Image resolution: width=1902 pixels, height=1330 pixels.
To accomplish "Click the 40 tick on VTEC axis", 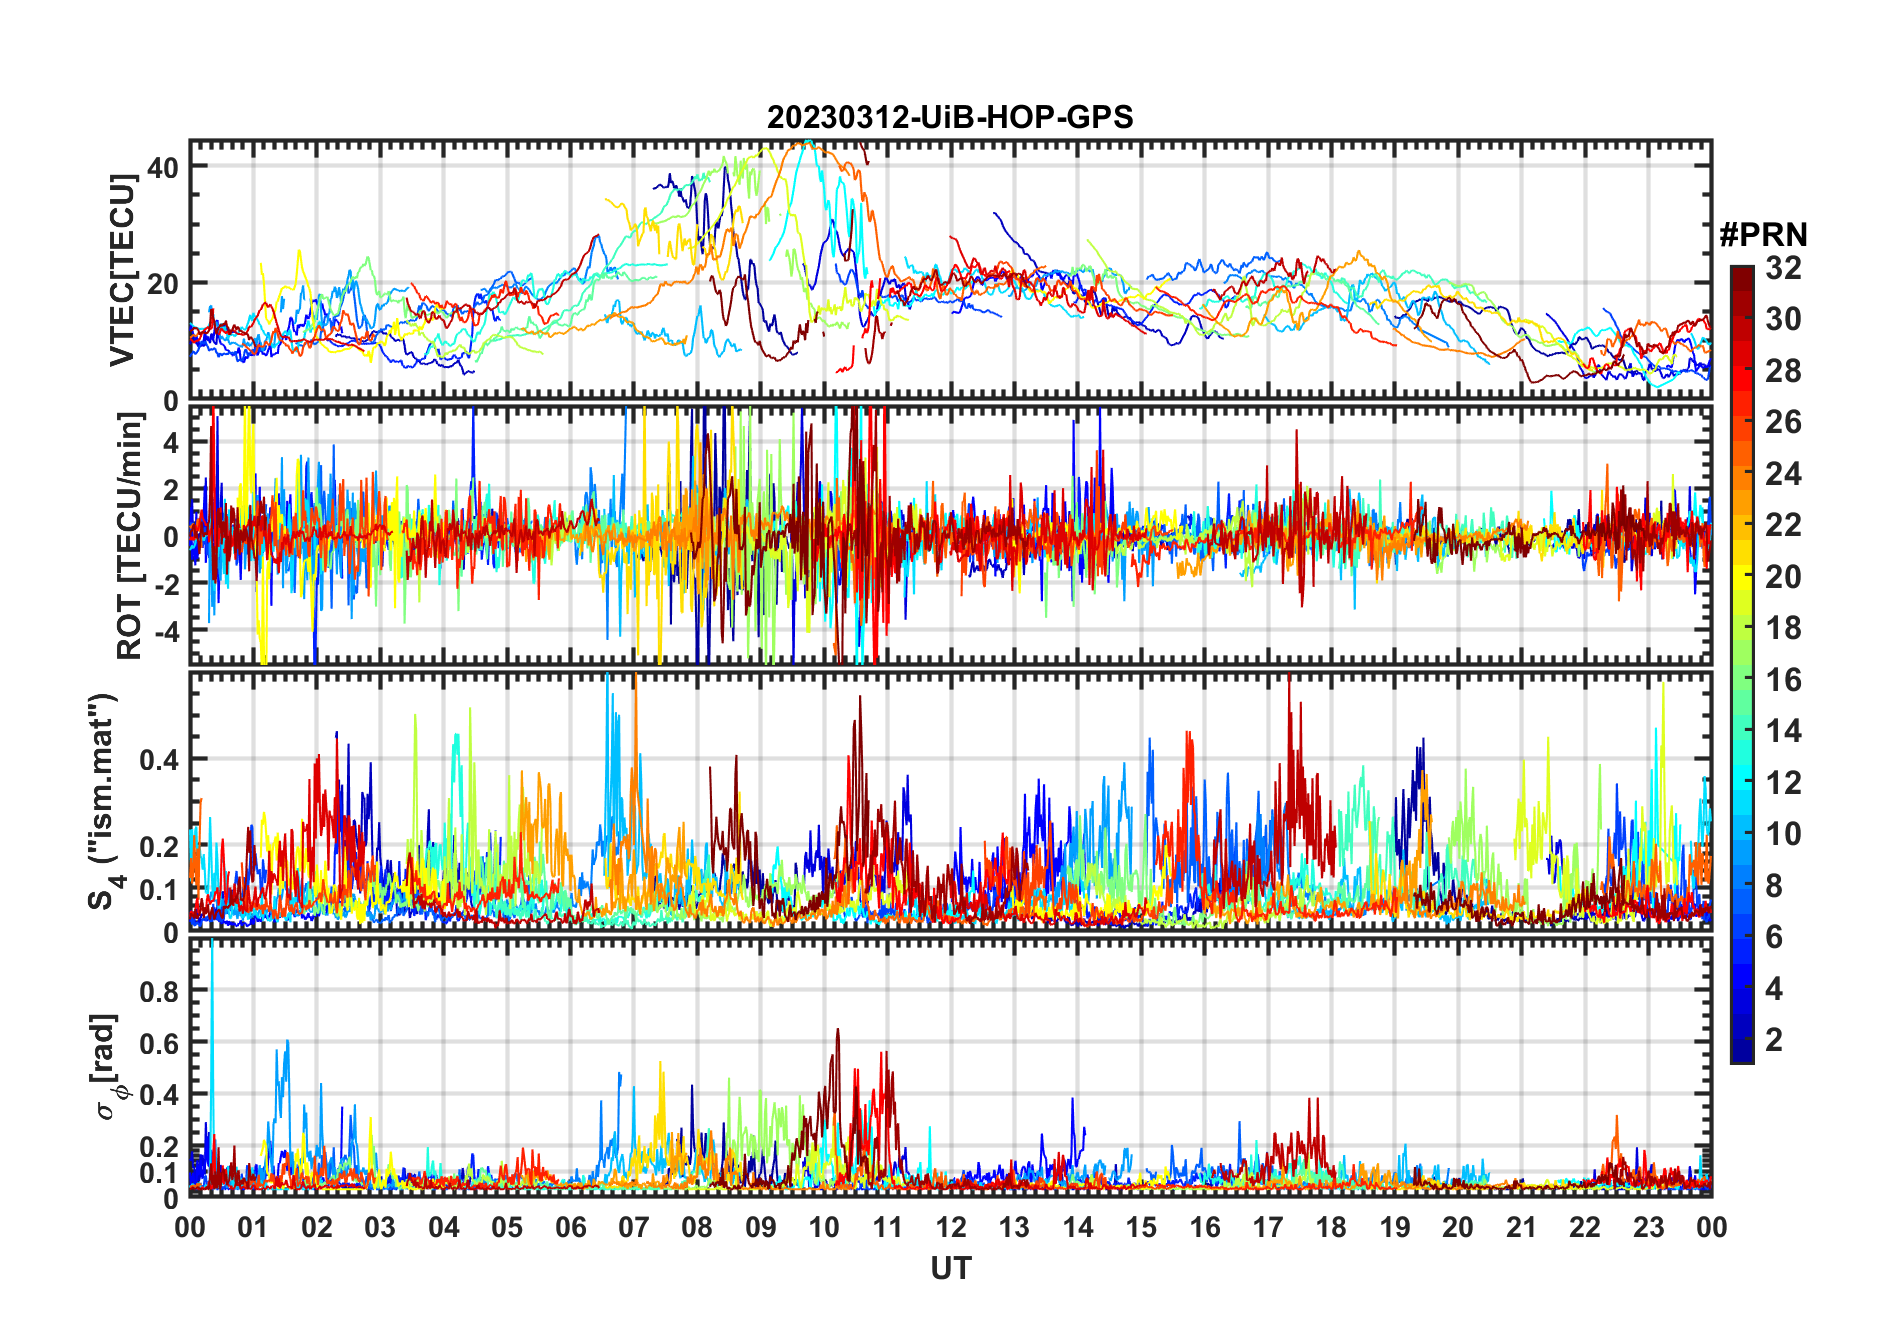I will [x=163, y=167].
